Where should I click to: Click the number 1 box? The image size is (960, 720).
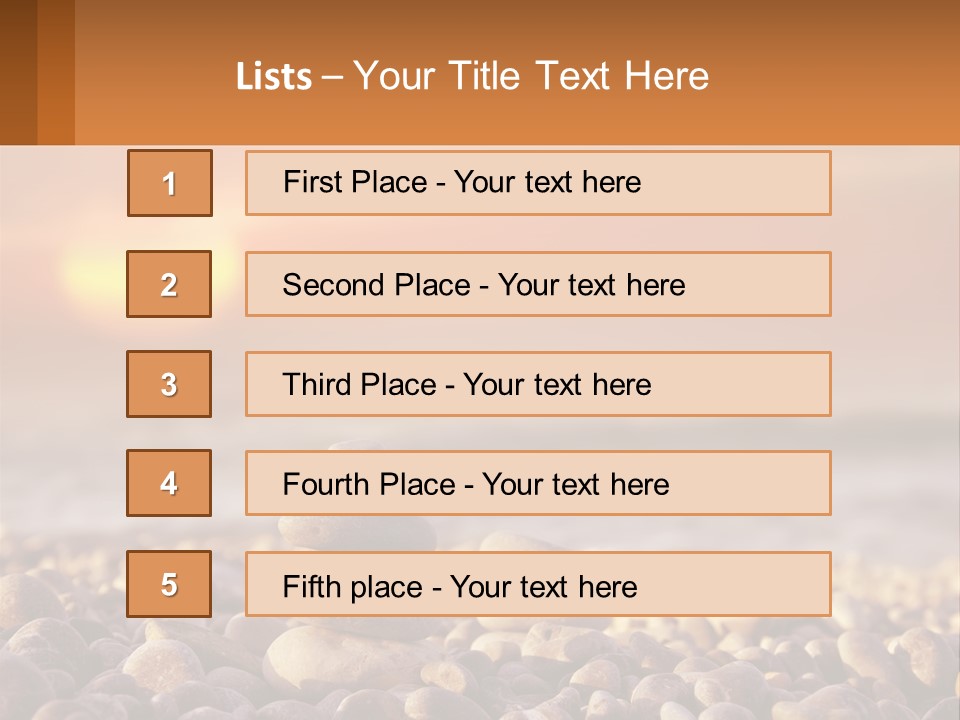click(x=170, y=183)
